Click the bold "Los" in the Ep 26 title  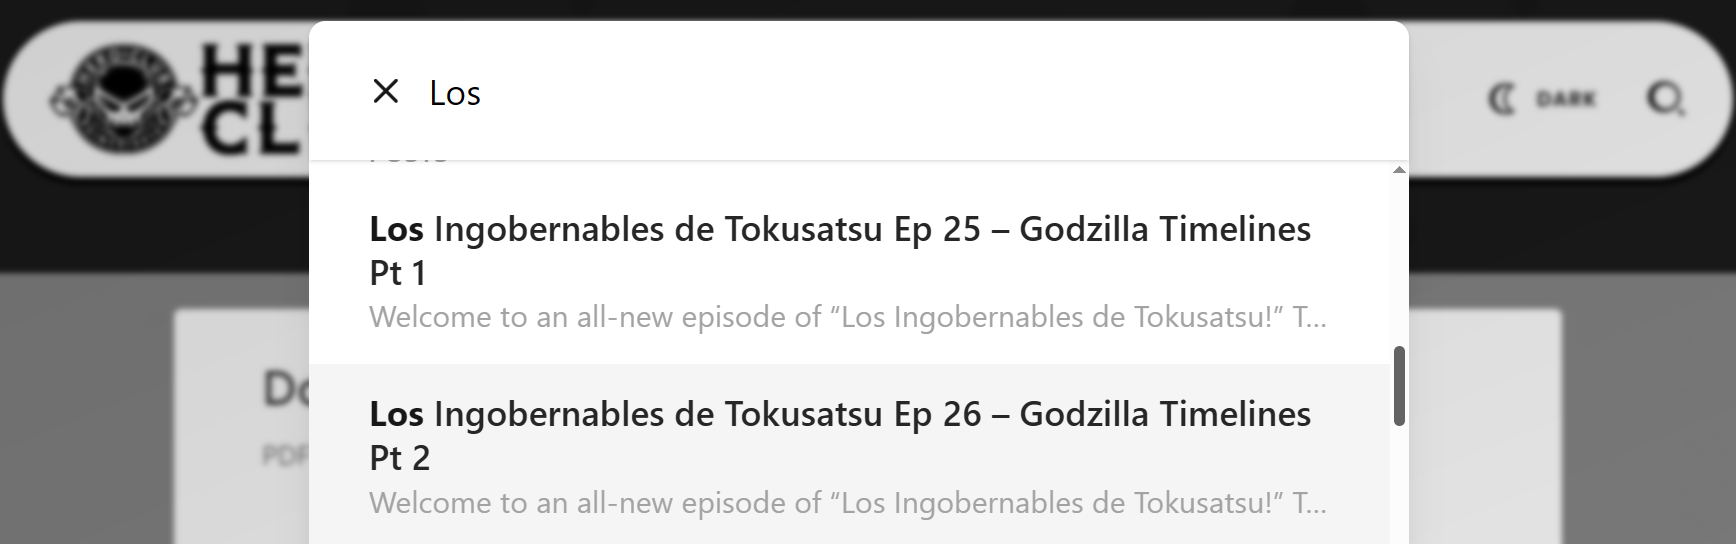[397, 415]
